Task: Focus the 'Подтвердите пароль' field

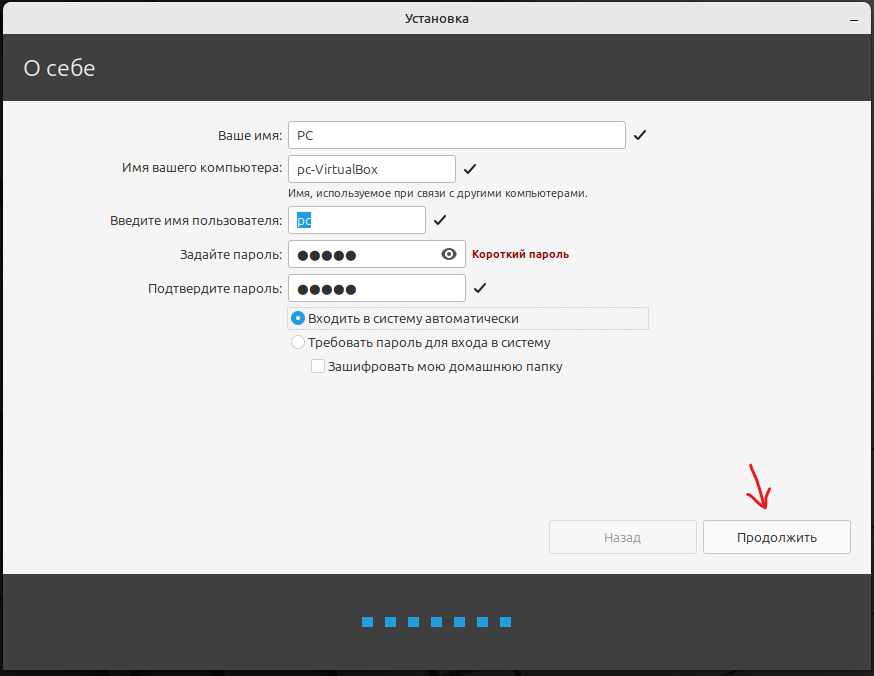Action: (377, 289)
